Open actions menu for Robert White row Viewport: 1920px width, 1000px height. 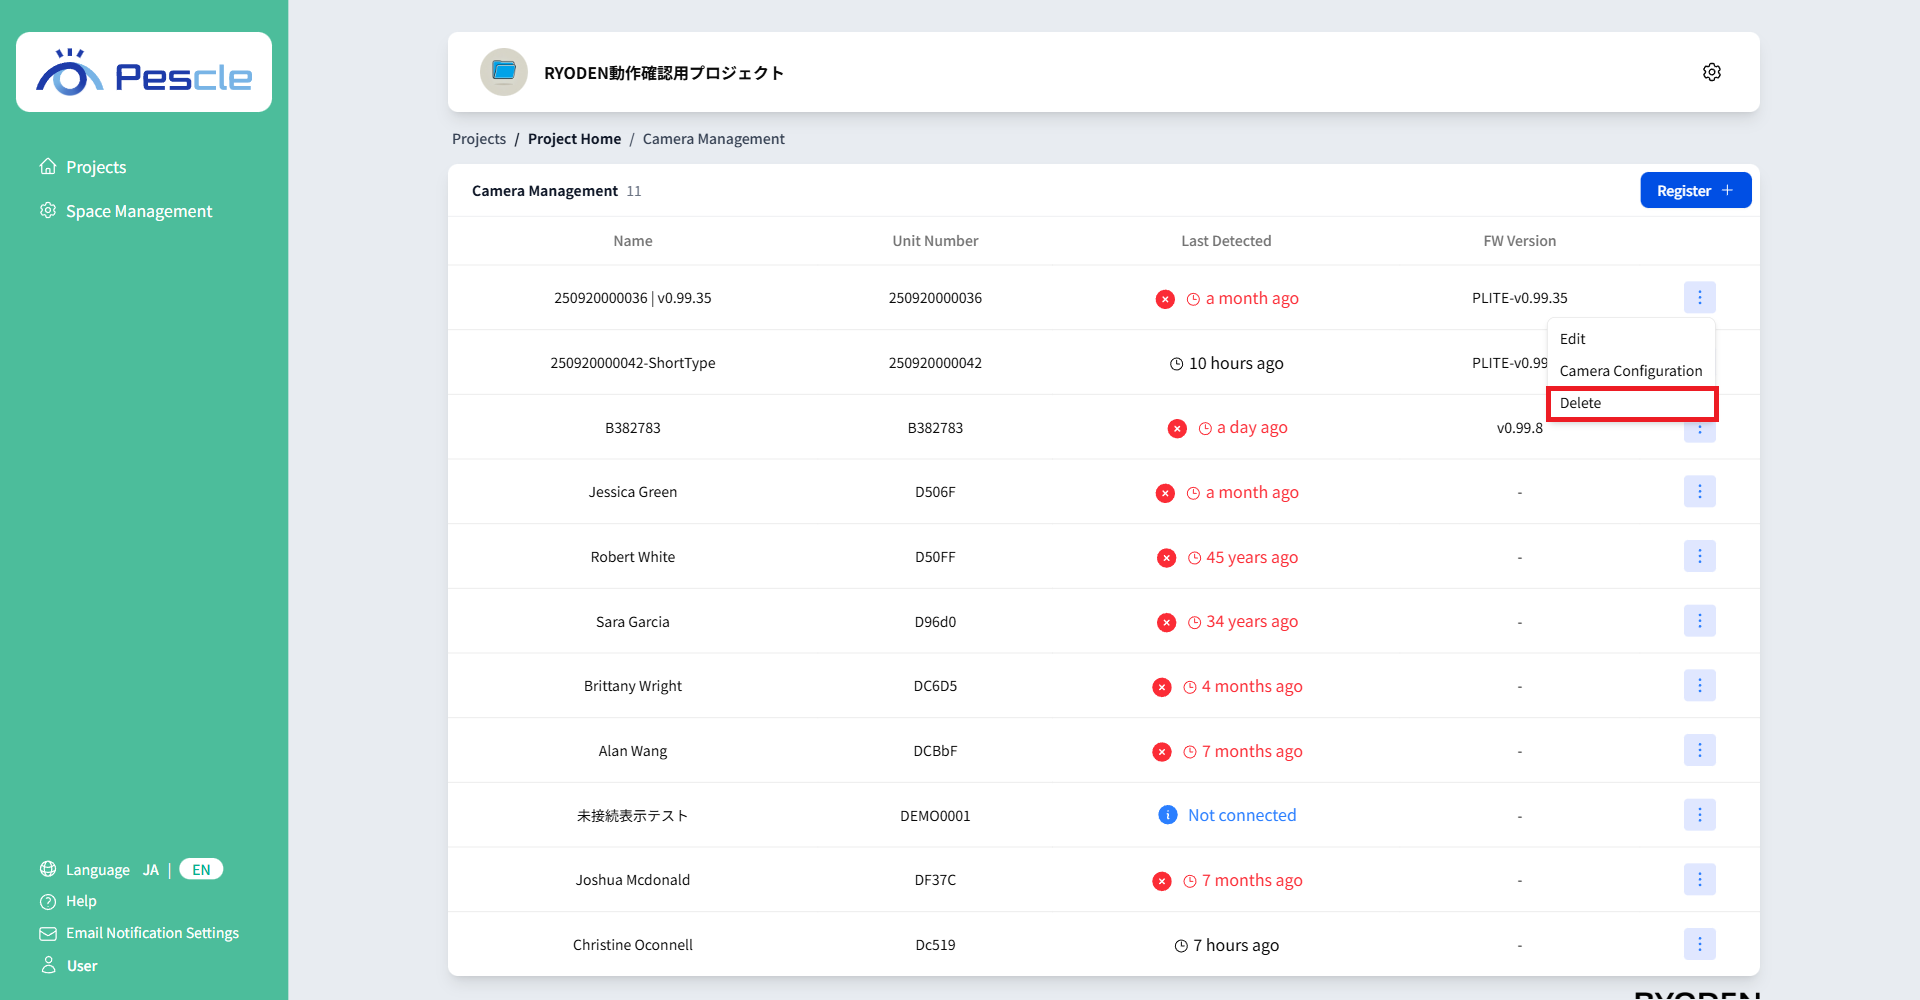coord(1699,556)
